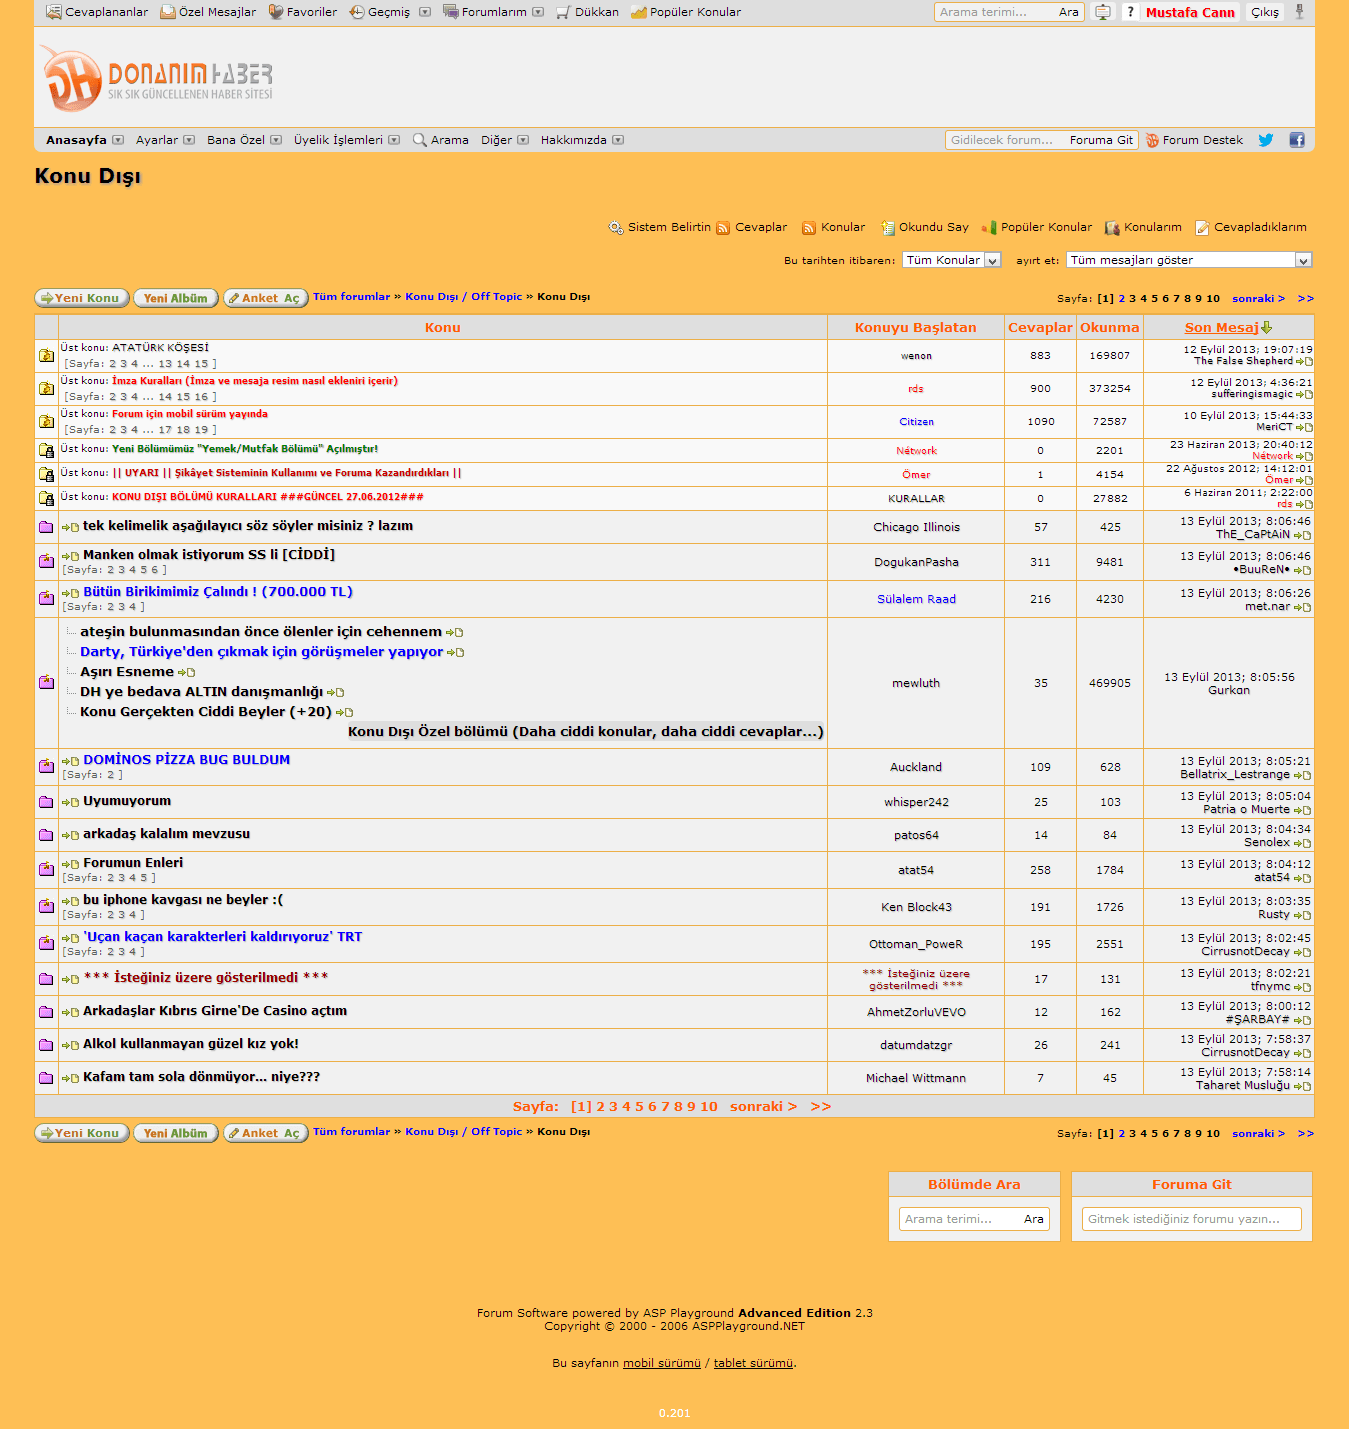Click the top Anket Aç button
Screen dimensions: 1349x1429
point(266,298)
